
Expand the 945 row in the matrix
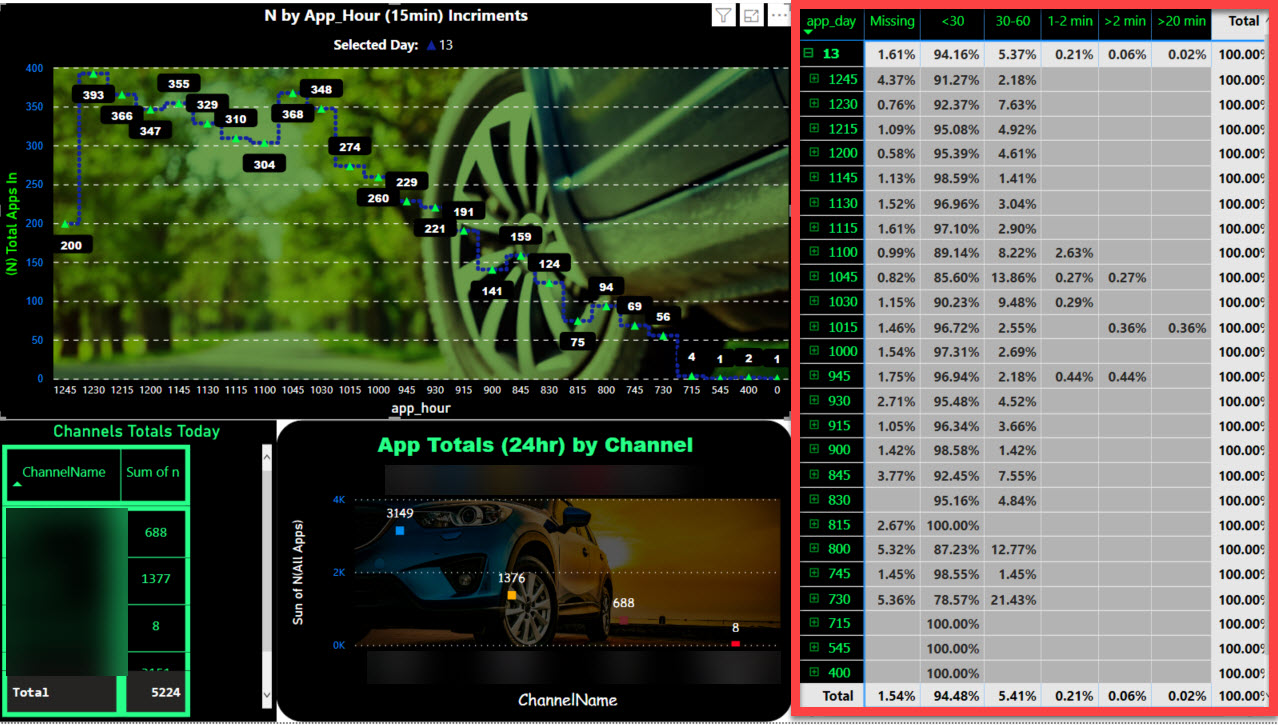pyautogui.click(x=814, y=376)
